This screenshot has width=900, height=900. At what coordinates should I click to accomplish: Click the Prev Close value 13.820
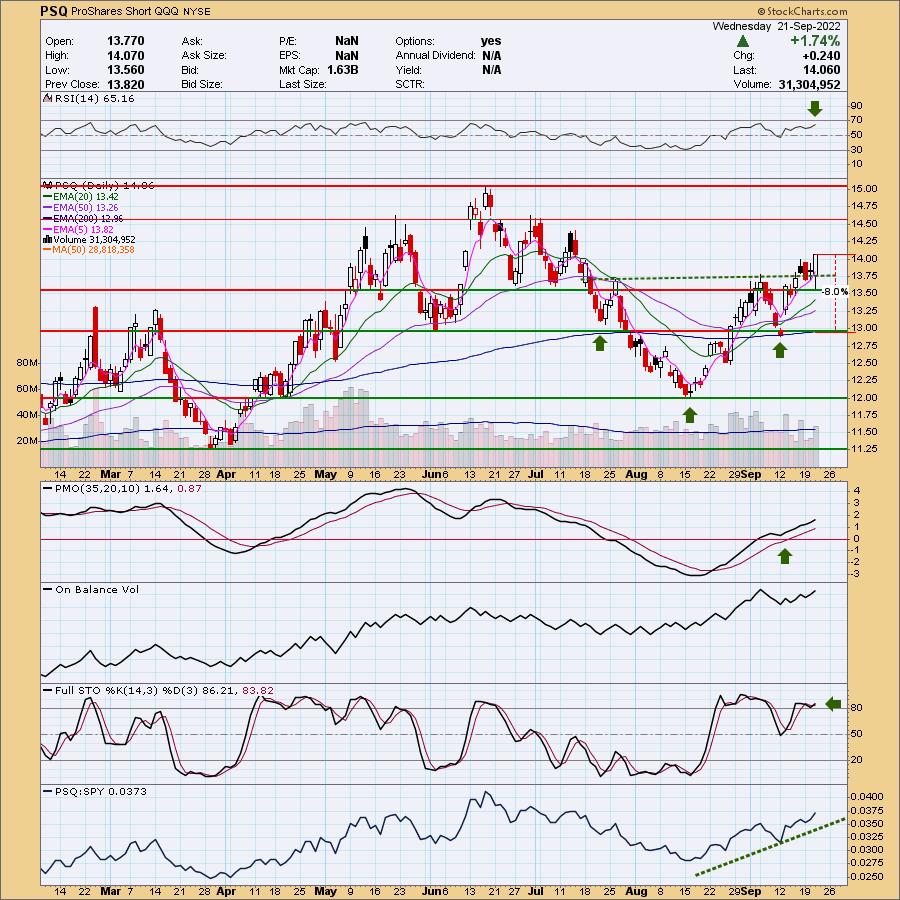click(x=126, y=84)
